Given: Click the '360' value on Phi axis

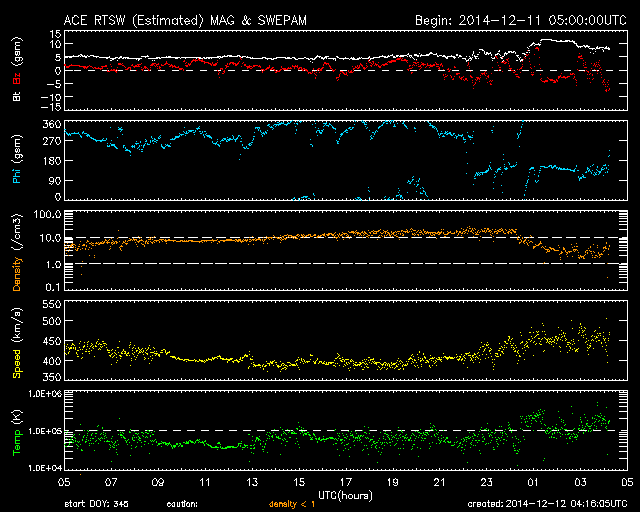Looking at the screenshot, I should pyautogui.click(x=52, y=125).
